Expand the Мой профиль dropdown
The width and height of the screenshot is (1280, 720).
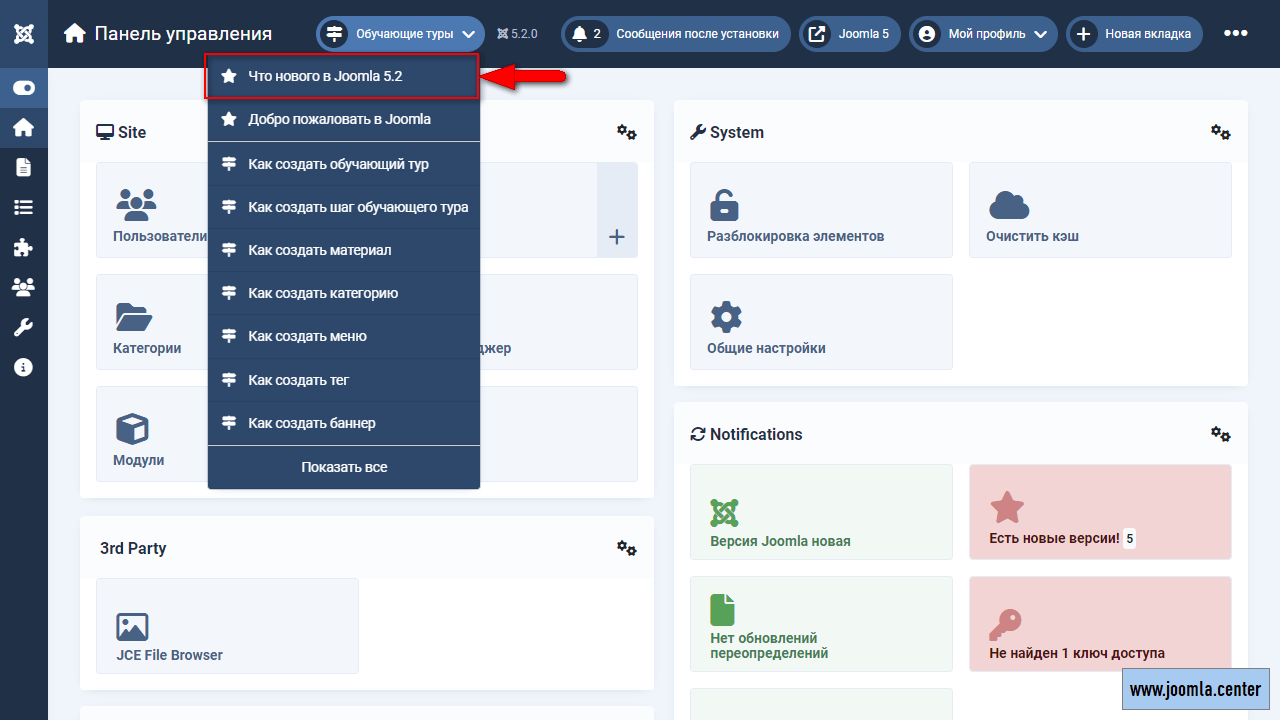[983, 33]
